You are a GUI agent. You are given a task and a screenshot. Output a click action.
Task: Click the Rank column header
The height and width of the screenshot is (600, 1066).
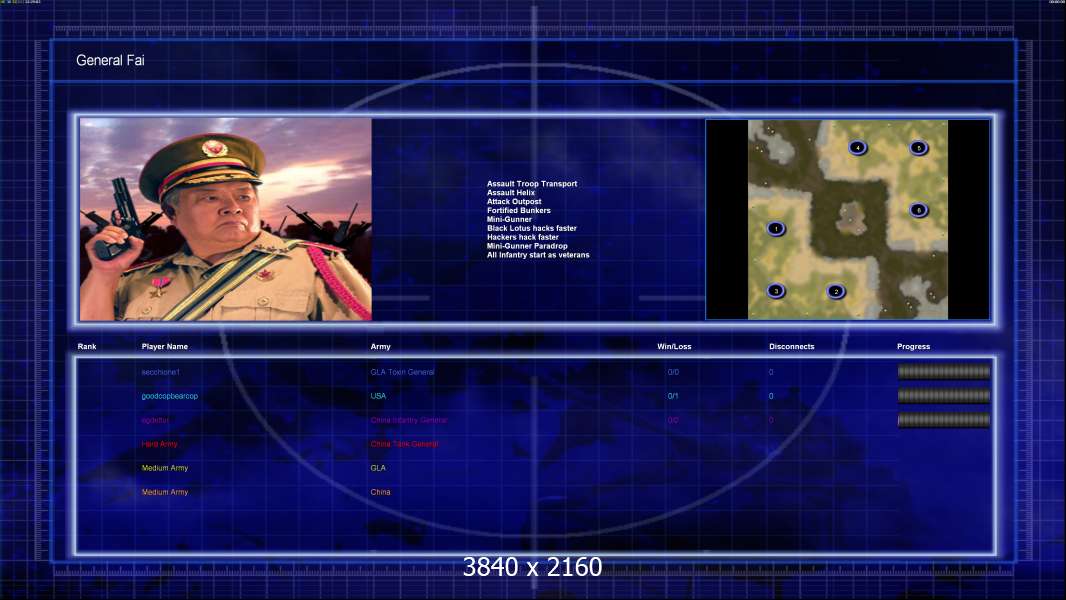[x=87, y=347]
